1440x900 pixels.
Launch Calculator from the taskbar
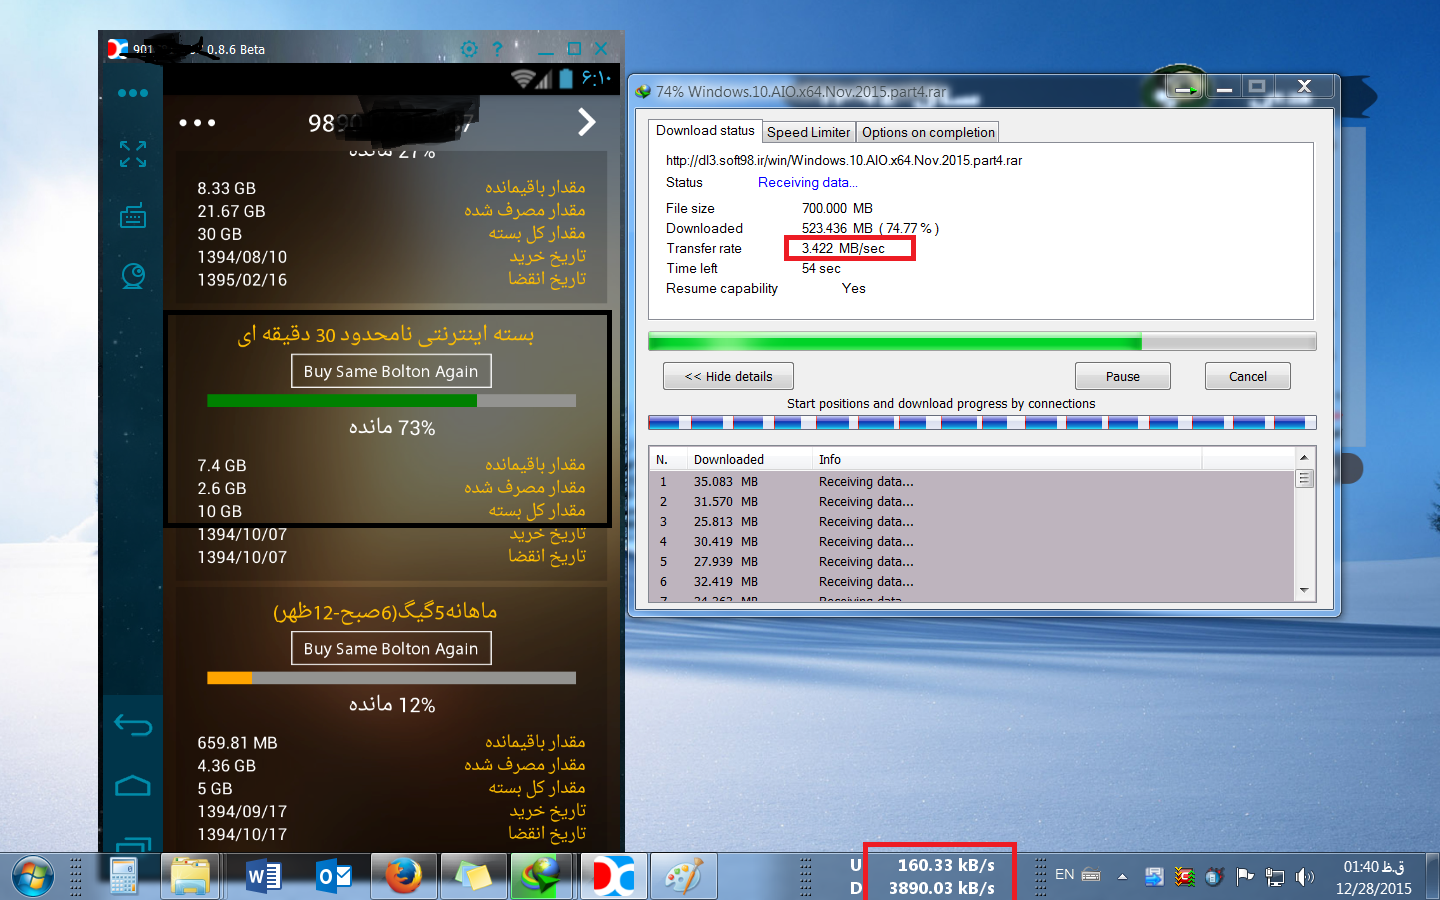tap(123, 877)
